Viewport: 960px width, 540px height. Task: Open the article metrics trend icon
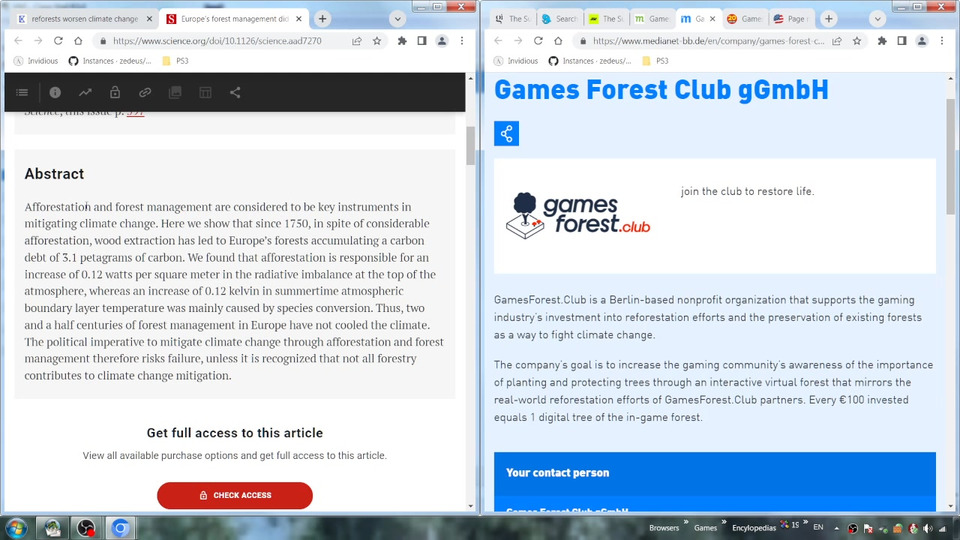click(x=85, y=92)
